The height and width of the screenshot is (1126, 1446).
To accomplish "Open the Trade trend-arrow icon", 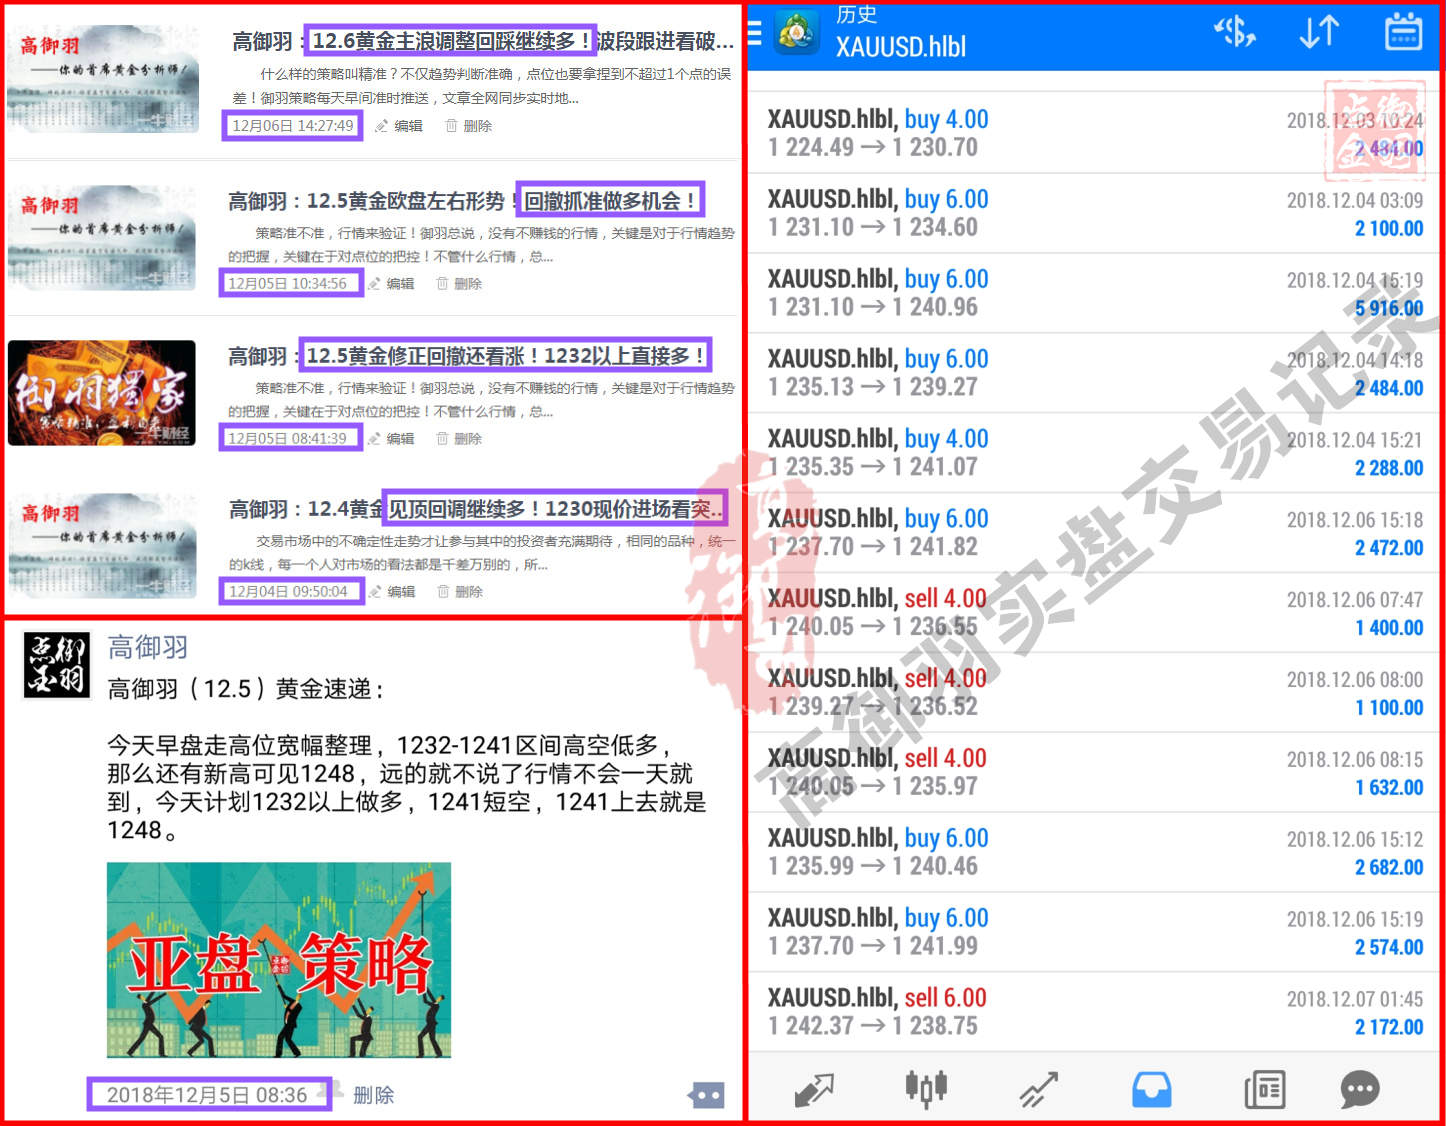I will [1038, 1089].
